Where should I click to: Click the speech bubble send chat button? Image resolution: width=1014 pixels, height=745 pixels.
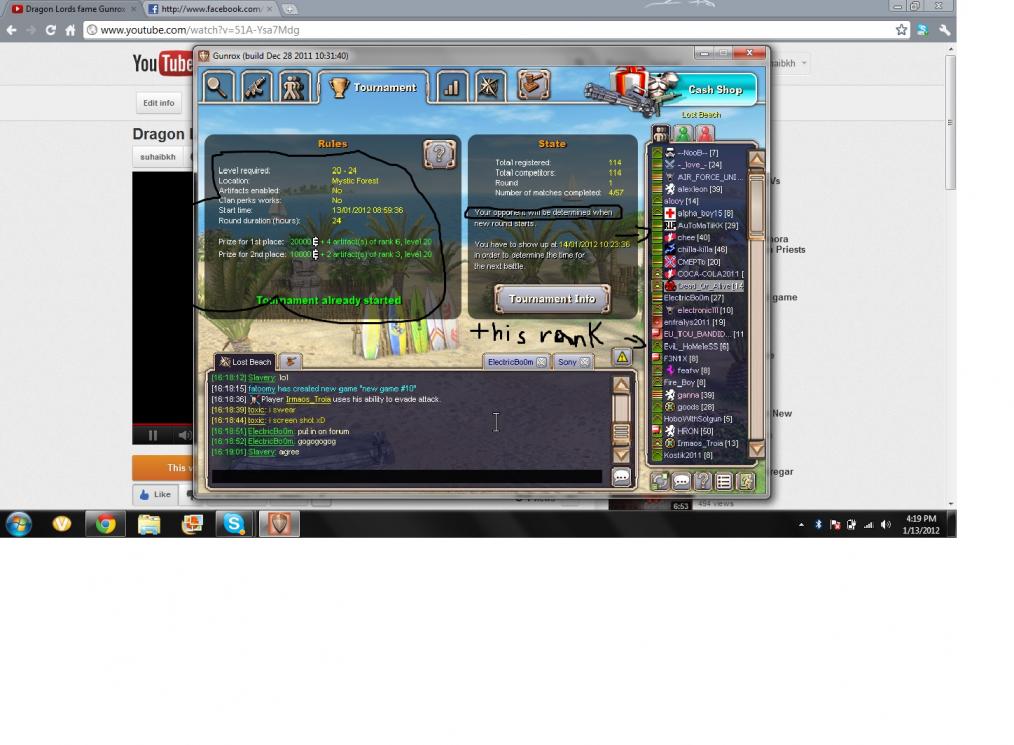click(x=621, y=478)
